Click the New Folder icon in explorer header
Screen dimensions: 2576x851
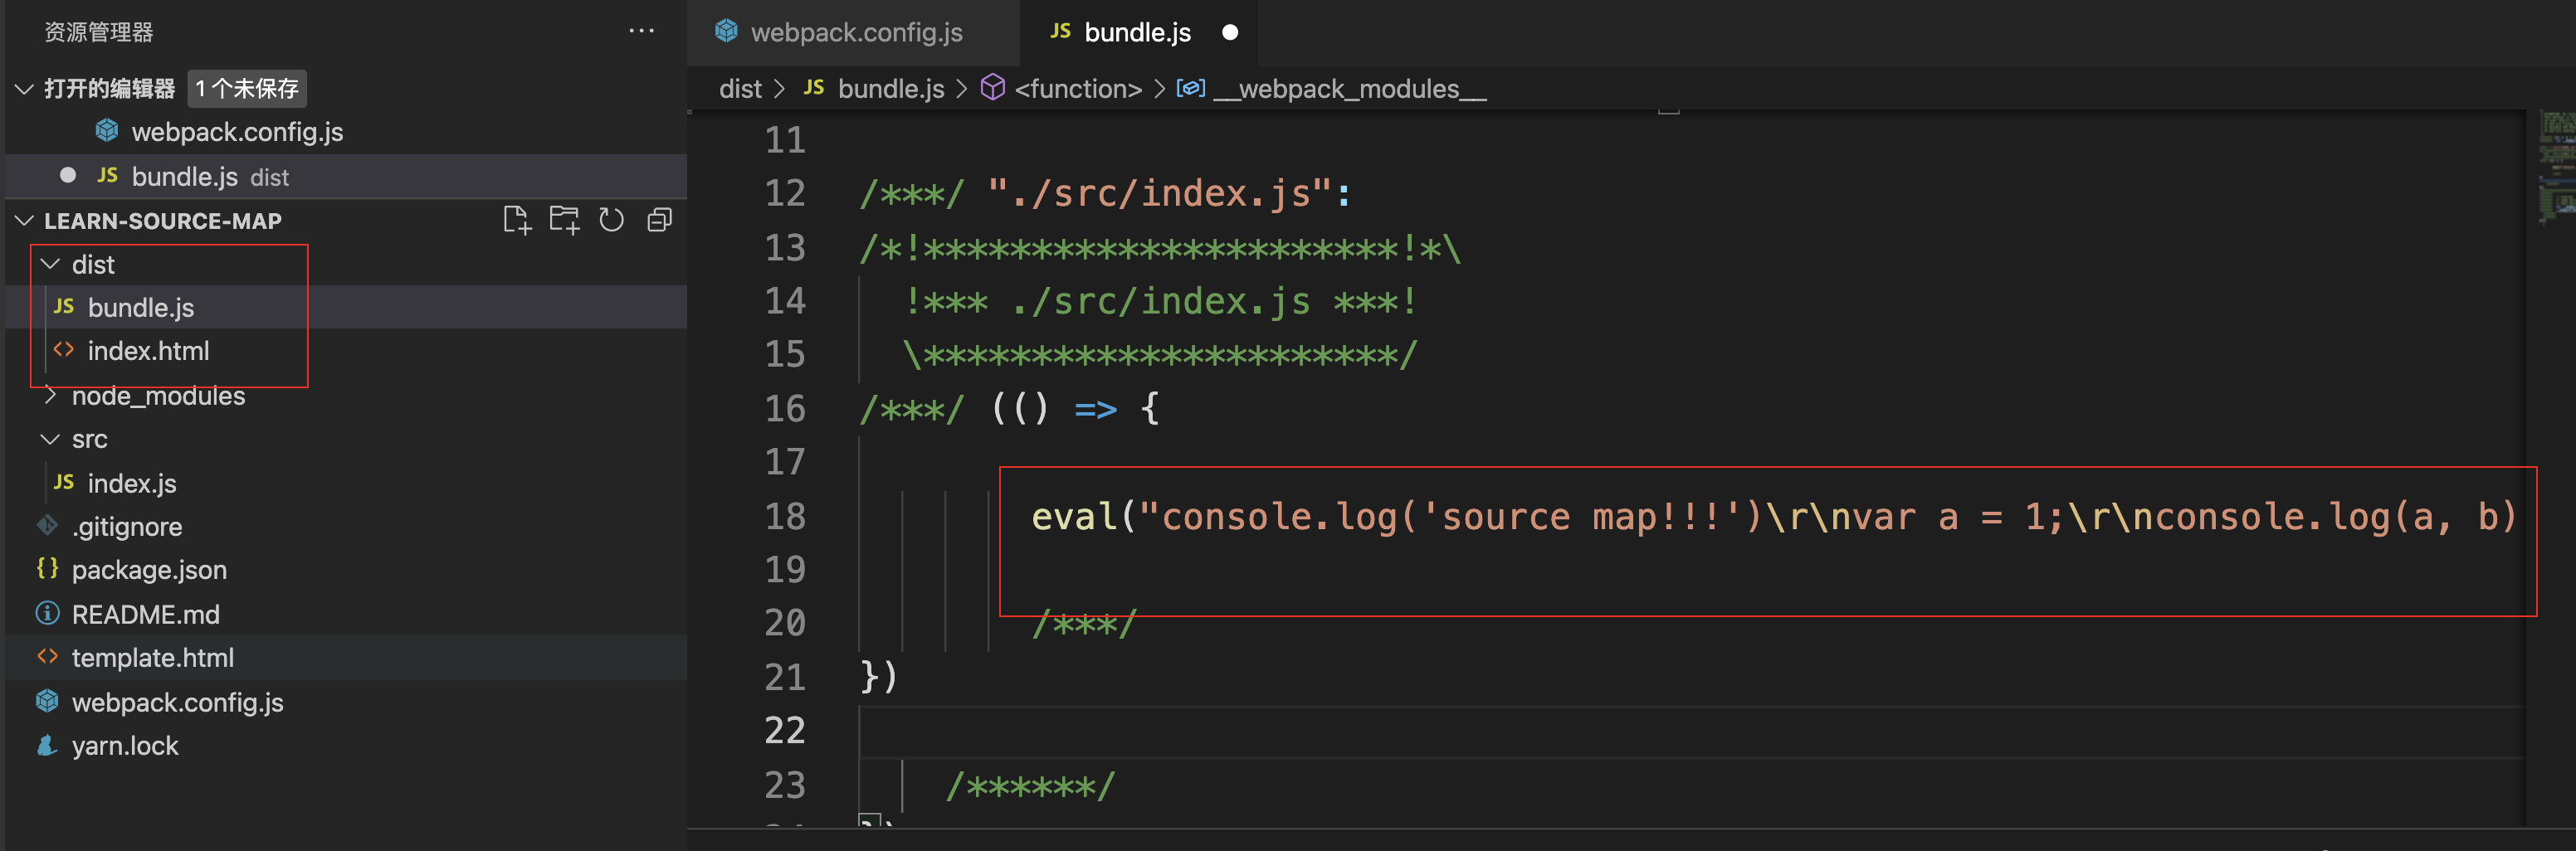pyautogui.click(x=564, y=220)
